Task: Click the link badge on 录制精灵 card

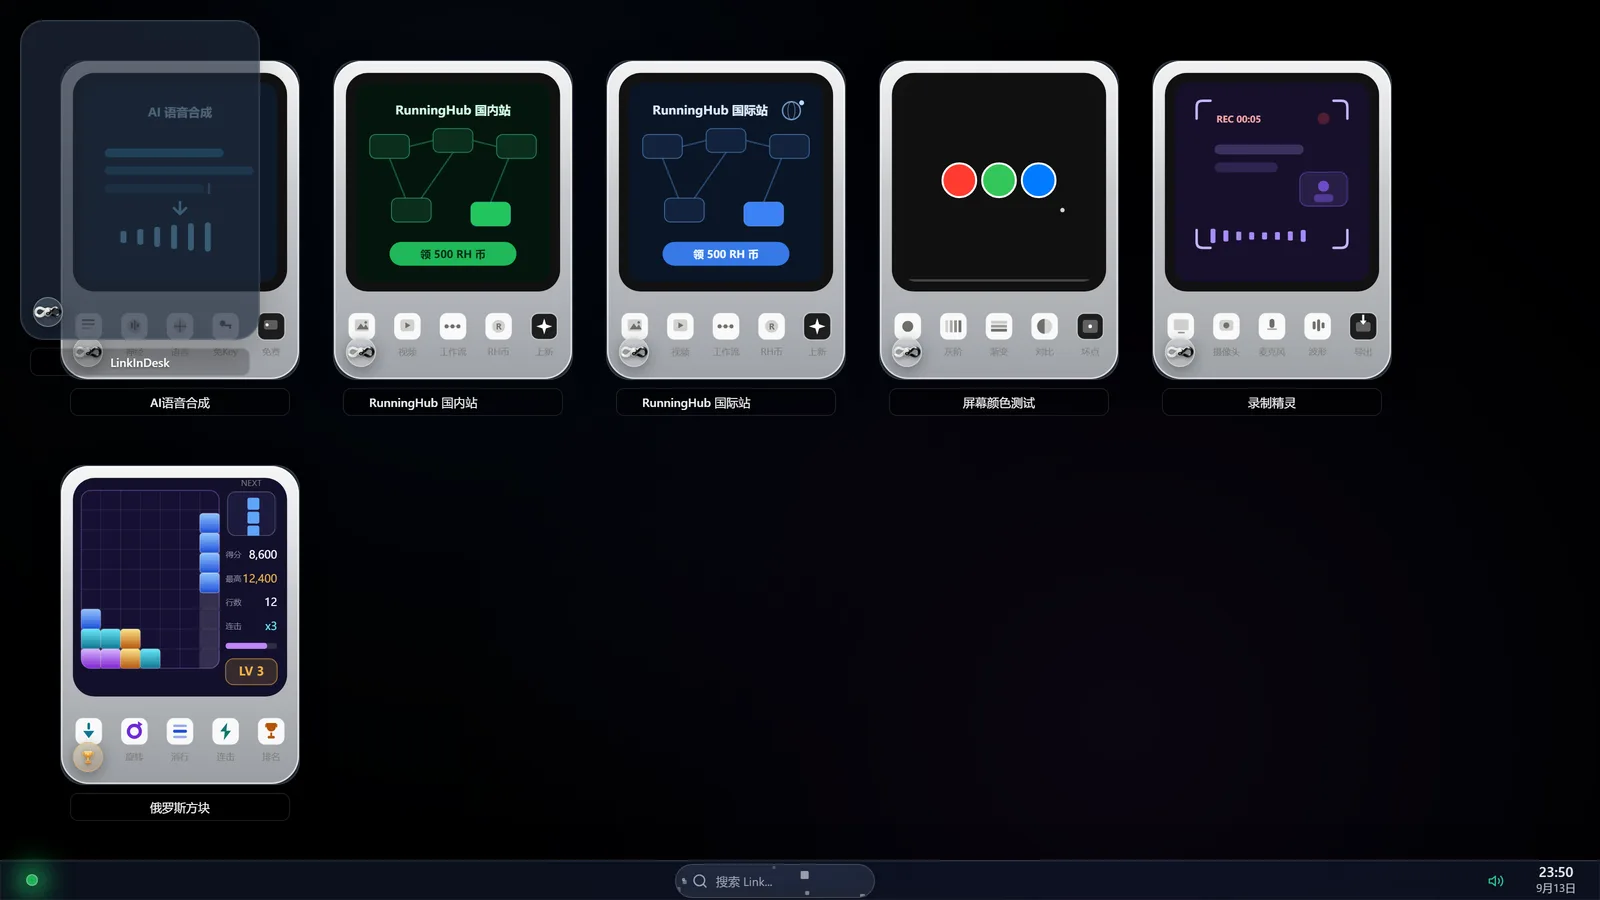Action: pos(1180,352)
